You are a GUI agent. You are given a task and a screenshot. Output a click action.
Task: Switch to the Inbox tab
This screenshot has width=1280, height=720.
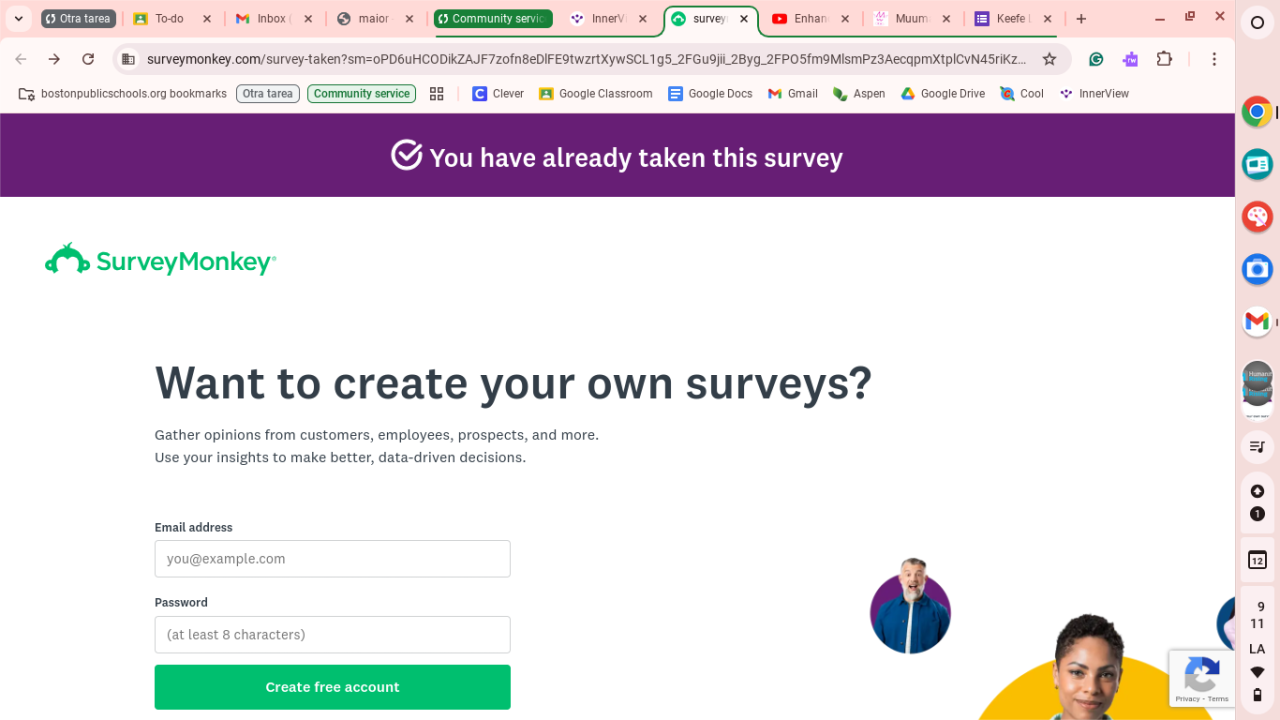tap(270, 19)
